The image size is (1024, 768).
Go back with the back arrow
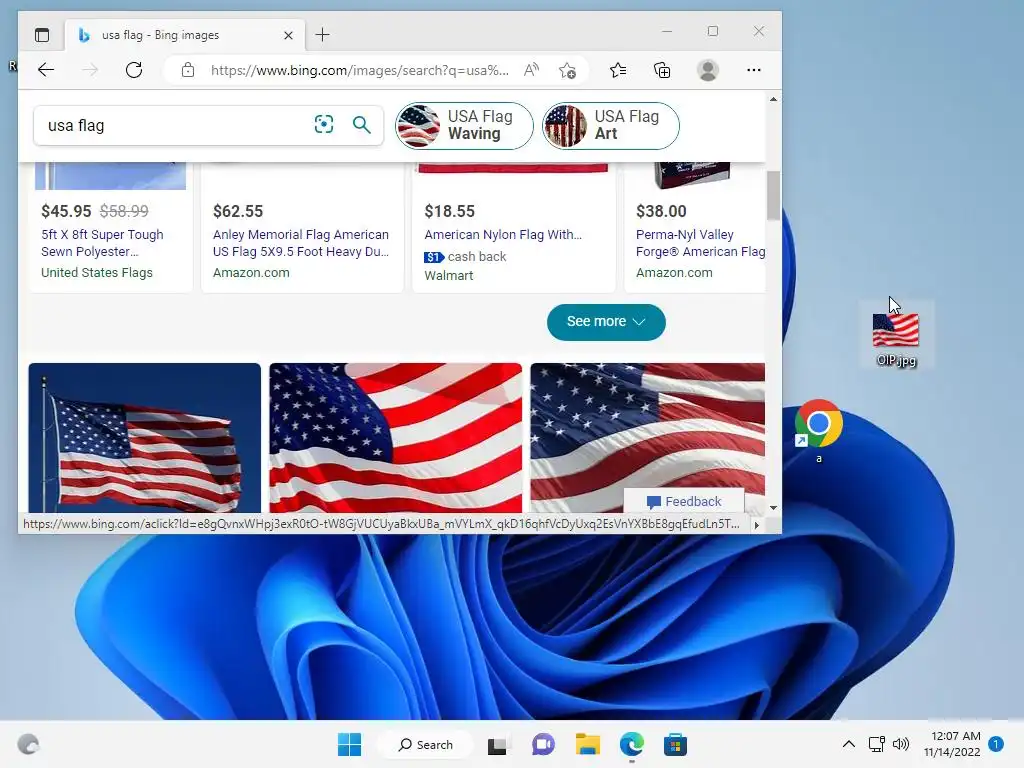point(46,70)
